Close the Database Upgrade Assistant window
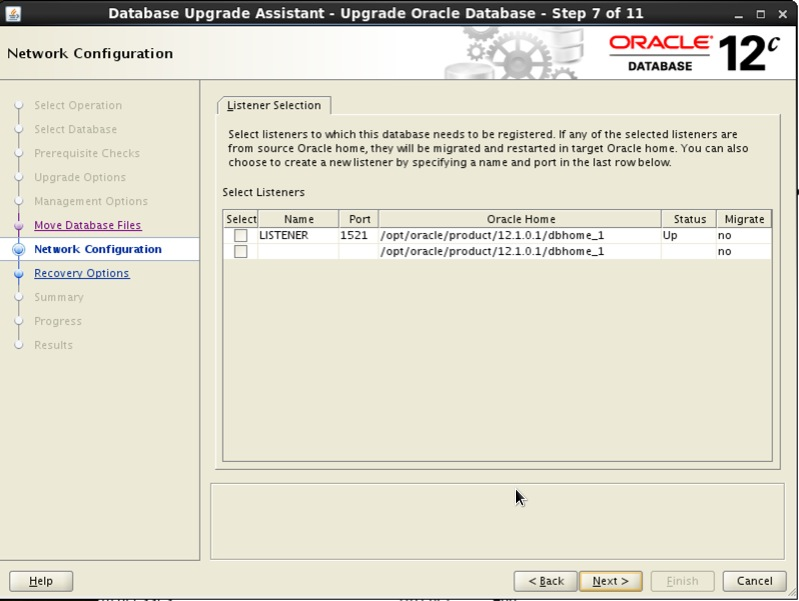799x601 pixels. [783, 14]
